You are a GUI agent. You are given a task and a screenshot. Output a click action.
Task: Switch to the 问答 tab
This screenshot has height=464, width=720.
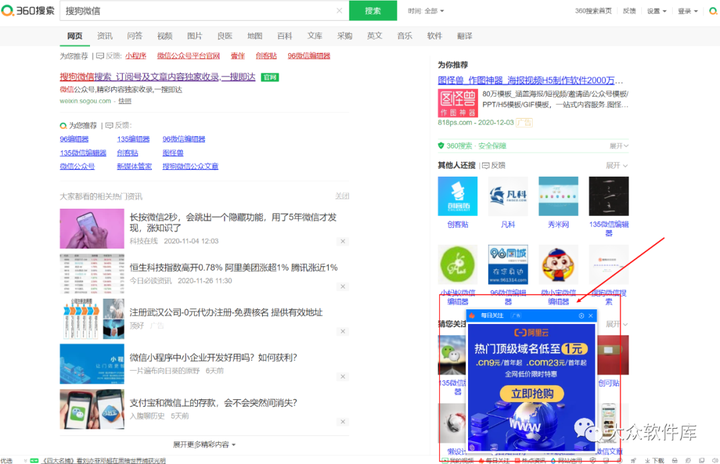coord(135,36)
